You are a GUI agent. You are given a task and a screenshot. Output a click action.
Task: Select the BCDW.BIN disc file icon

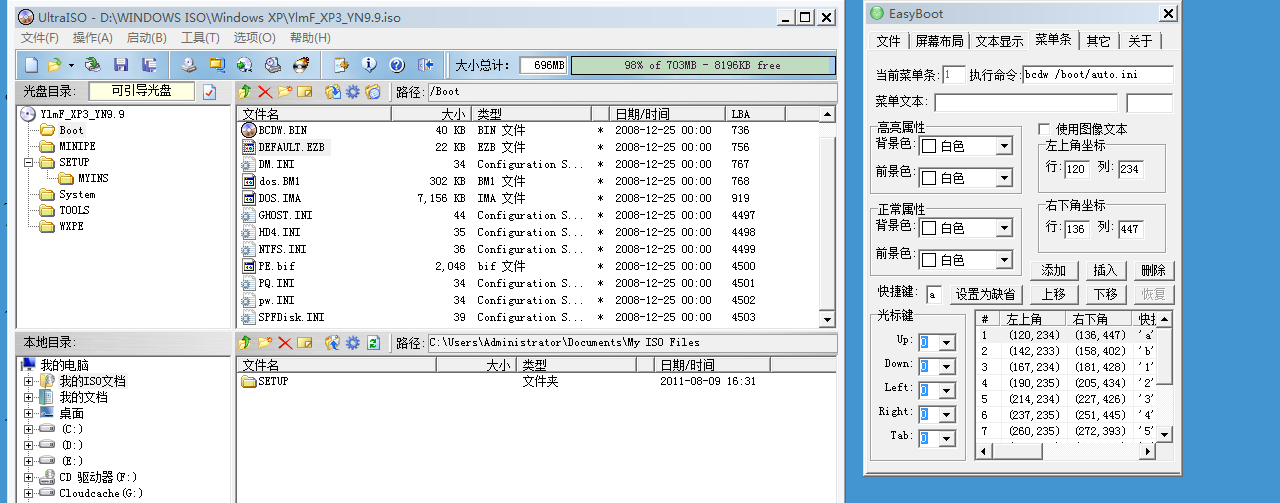tap(250, 130)
